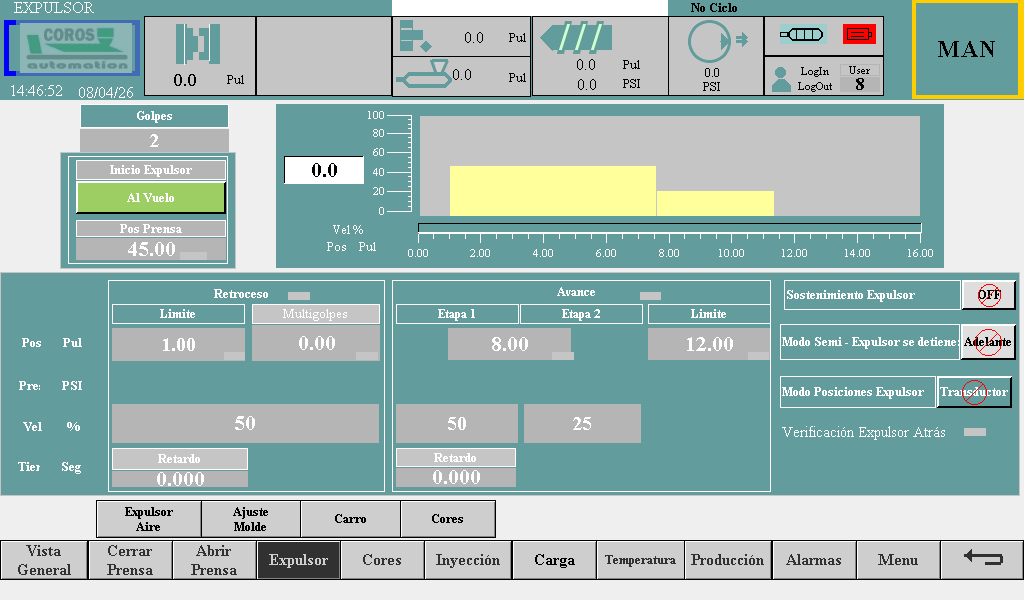Viewport: 1024px width, 600px height.
Task: Select the Avance Limite 12.00 field
Action: (x=708, y=344)
